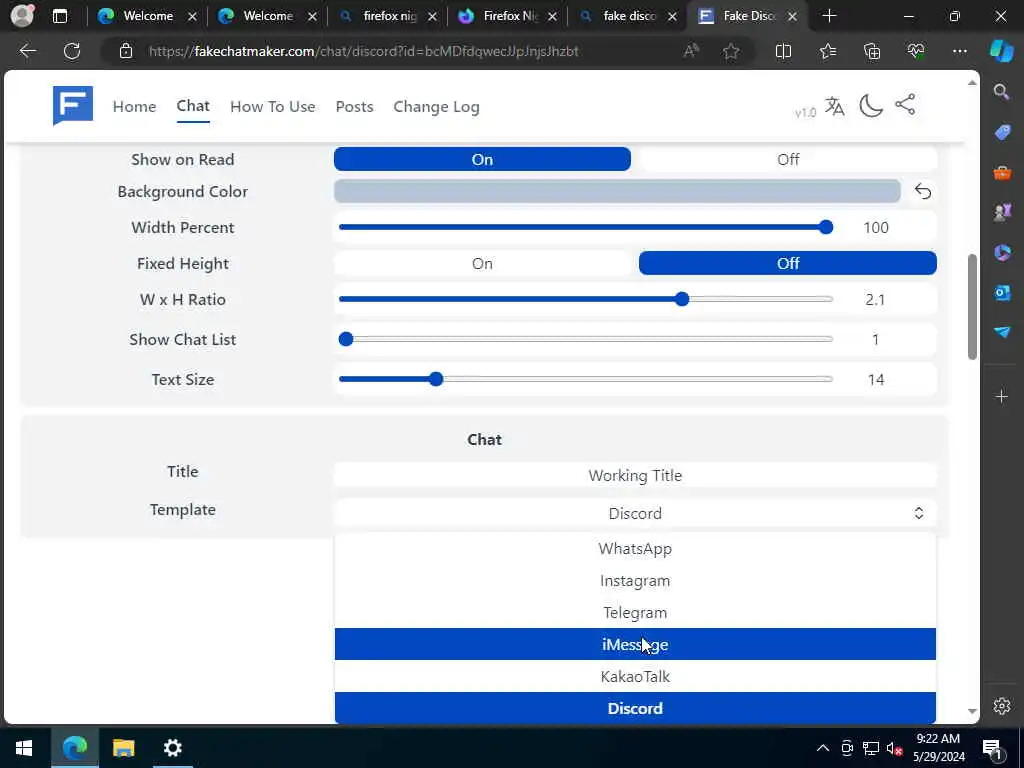The image size is (1024, 768).
Task: Toggle dark mode moon icon
Action: coord(871,105)
